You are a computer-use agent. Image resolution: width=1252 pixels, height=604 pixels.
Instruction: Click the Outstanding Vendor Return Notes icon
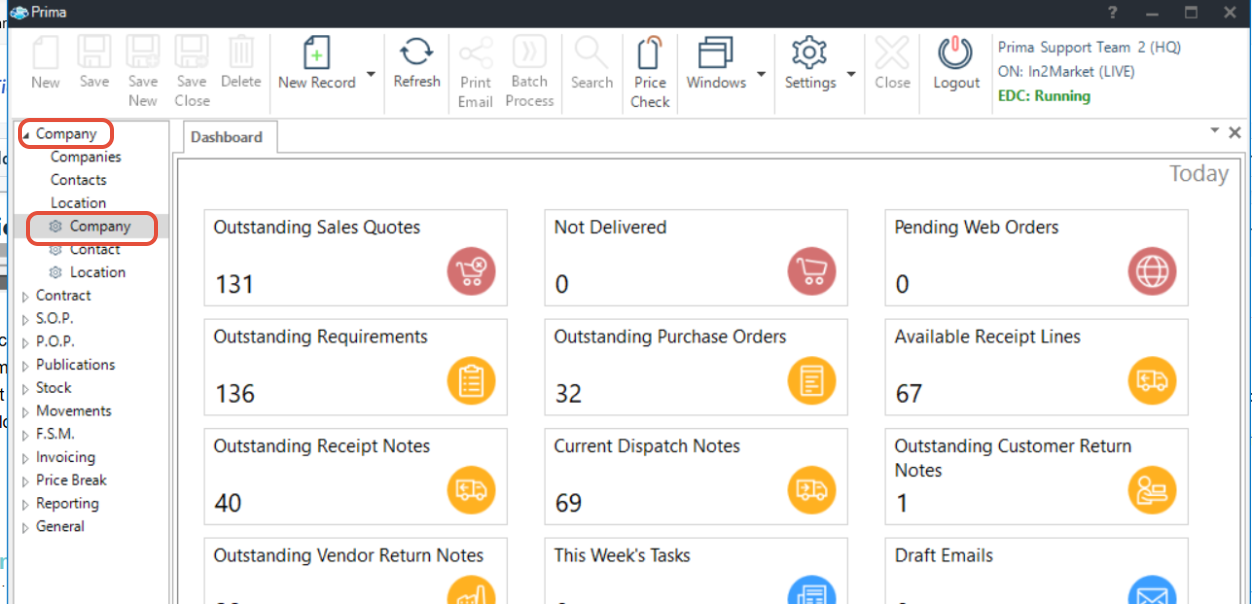click(471, 590)
